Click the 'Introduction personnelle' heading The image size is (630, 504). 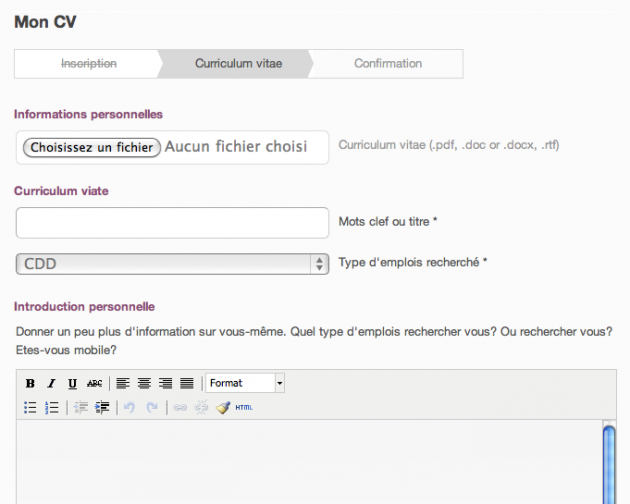(x=84, y=307)
